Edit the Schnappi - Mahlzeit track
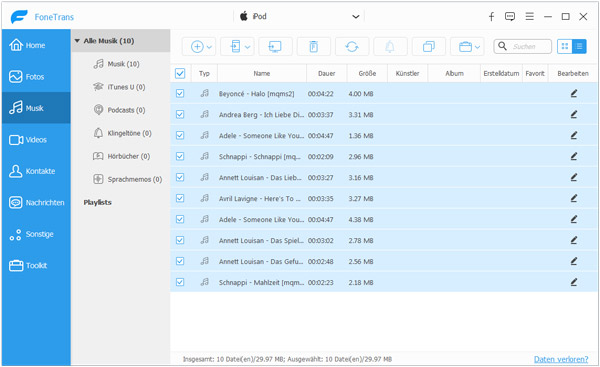This screenshot has width=600, height=367. [x=574, y=282]
